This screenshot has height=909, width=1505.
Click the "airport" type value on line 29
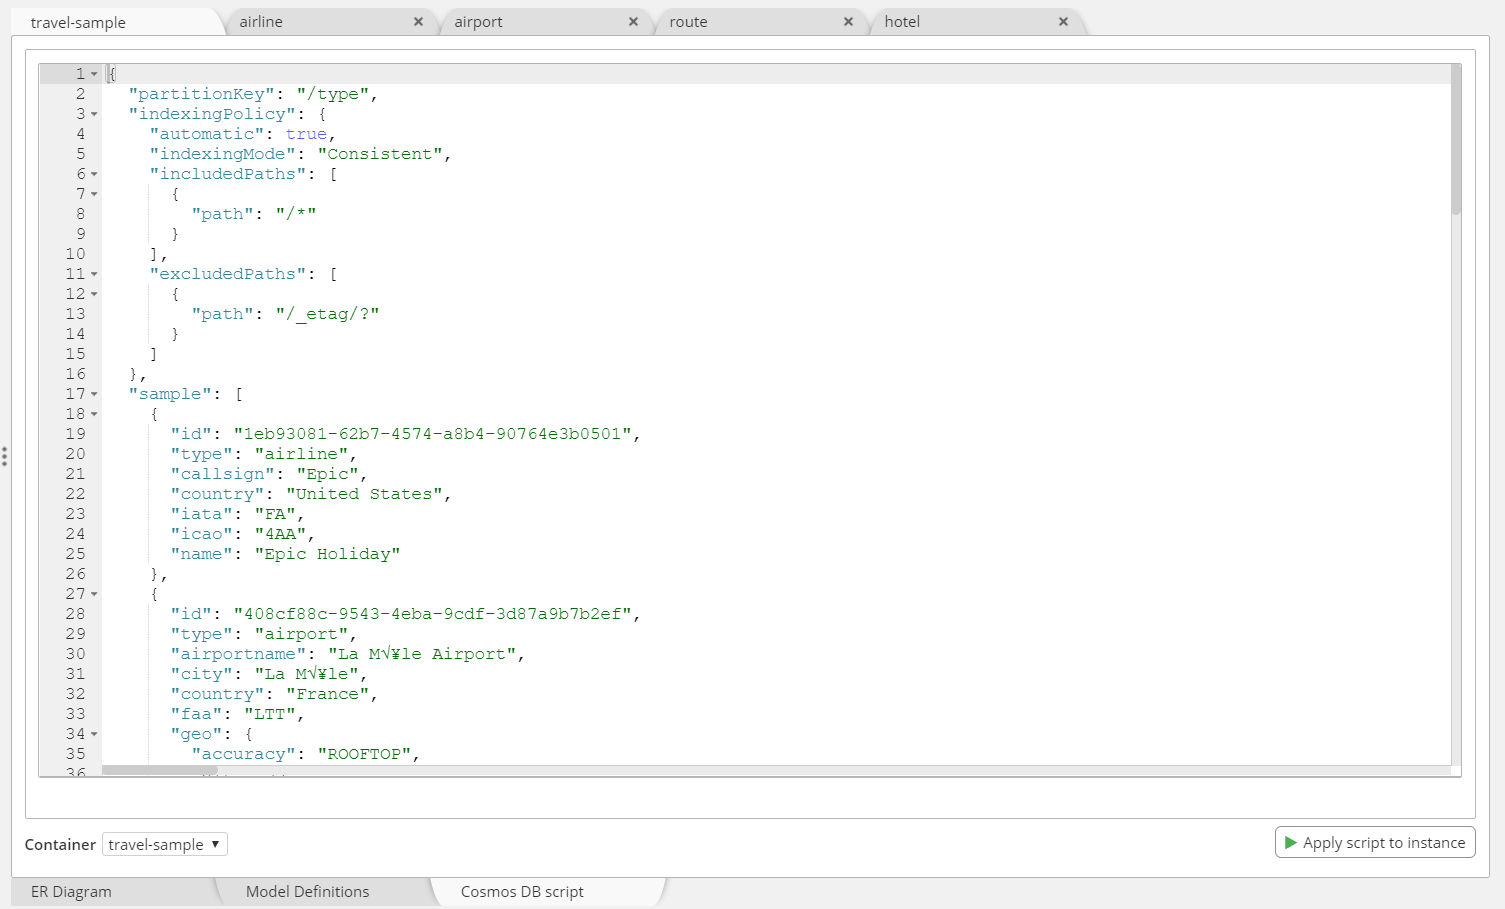[301, 634]
